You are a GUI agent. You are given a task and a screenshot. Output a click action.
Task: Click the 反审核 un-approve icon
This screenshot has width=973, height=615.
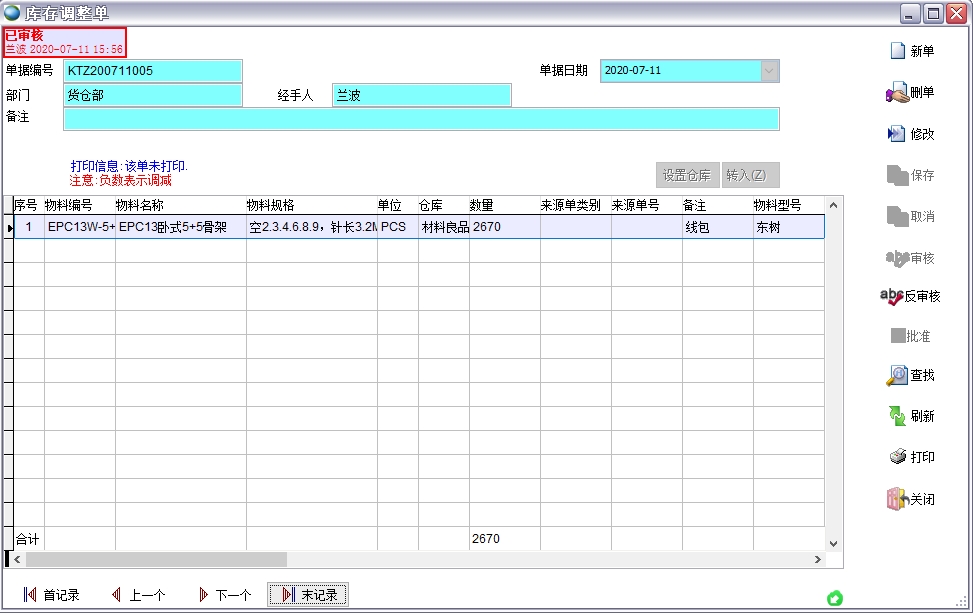[x=892, y=297]
